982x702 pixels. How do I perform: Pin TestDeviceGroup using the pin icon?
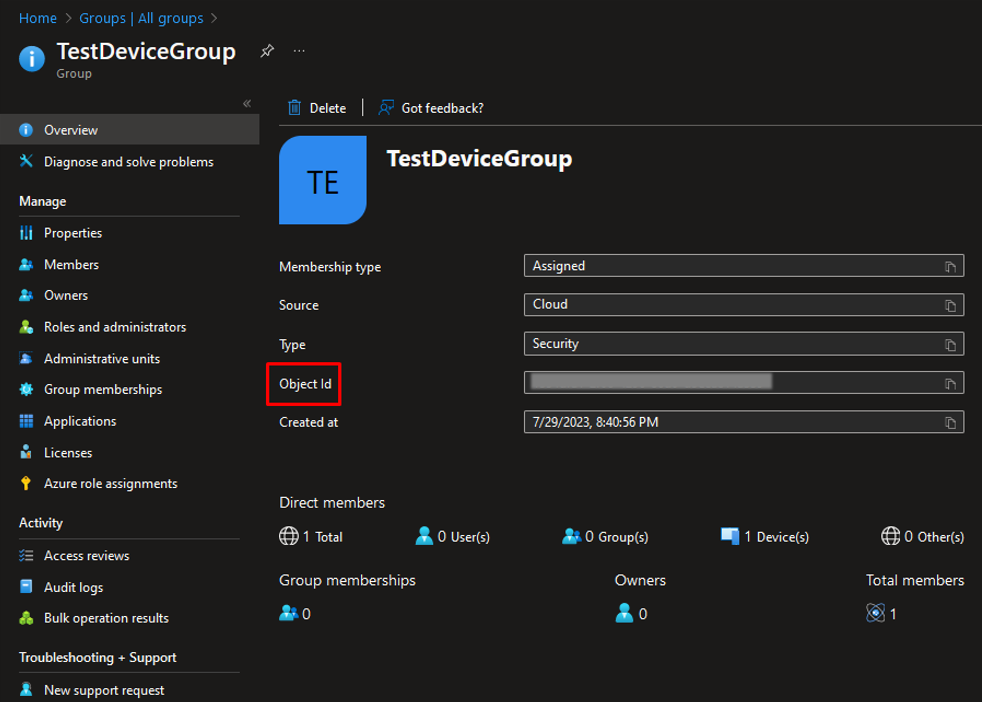coord(267,51)
